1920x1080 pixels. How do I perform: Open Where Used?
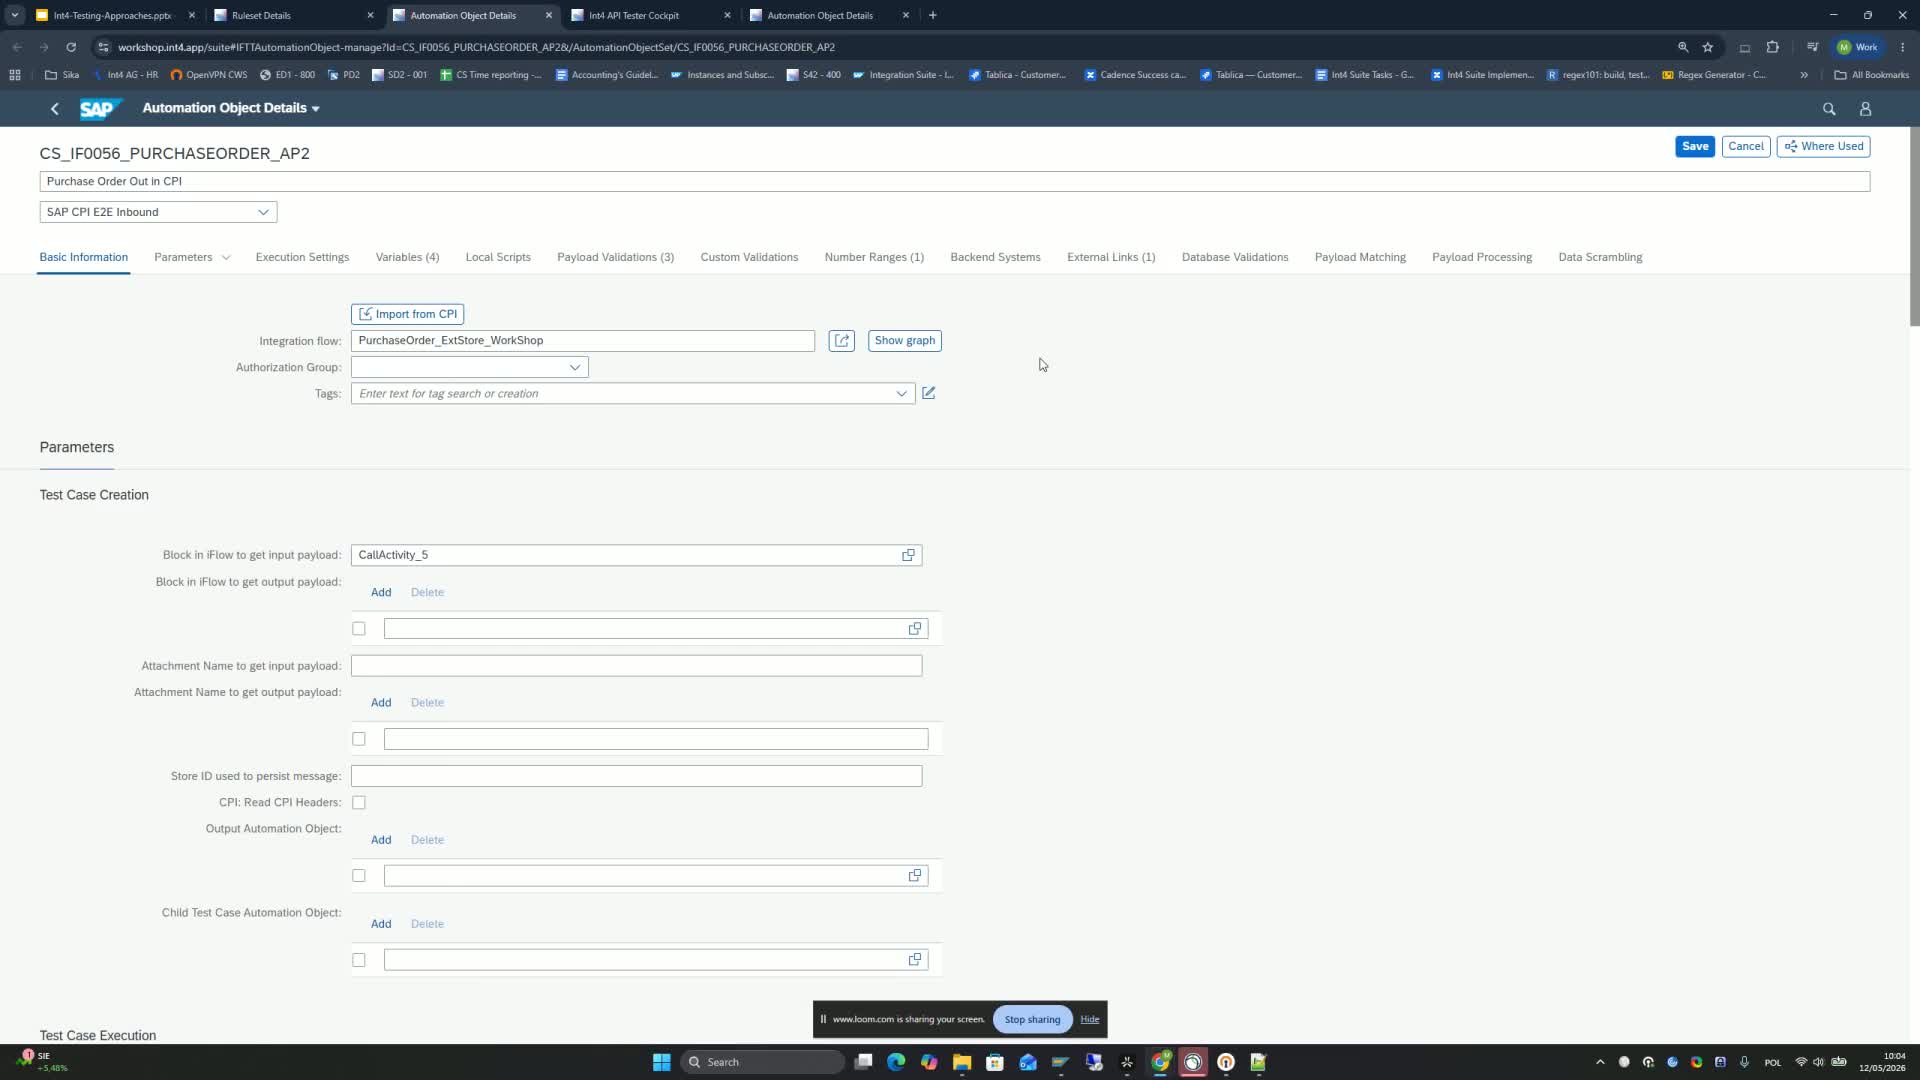tap(1824, 146)
